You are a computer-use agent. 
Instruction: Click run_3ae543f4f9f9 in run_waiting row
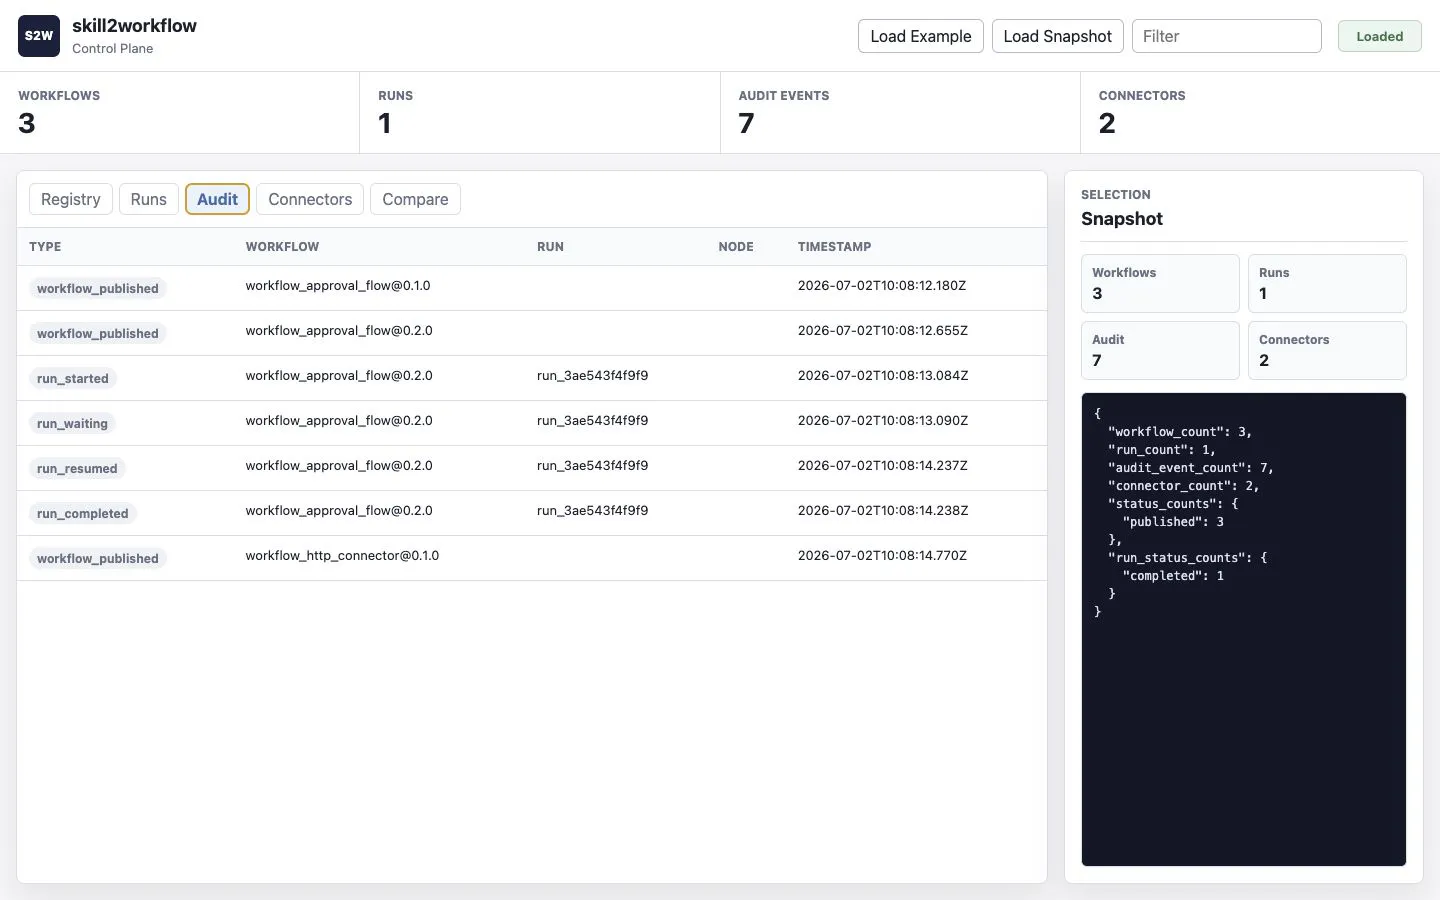(592, 421)
